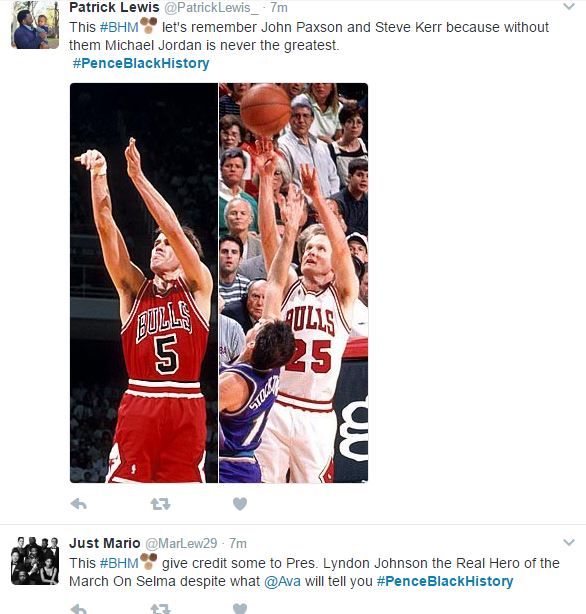Like Just Mario's tweet with heart

click(x=240, y=609)
